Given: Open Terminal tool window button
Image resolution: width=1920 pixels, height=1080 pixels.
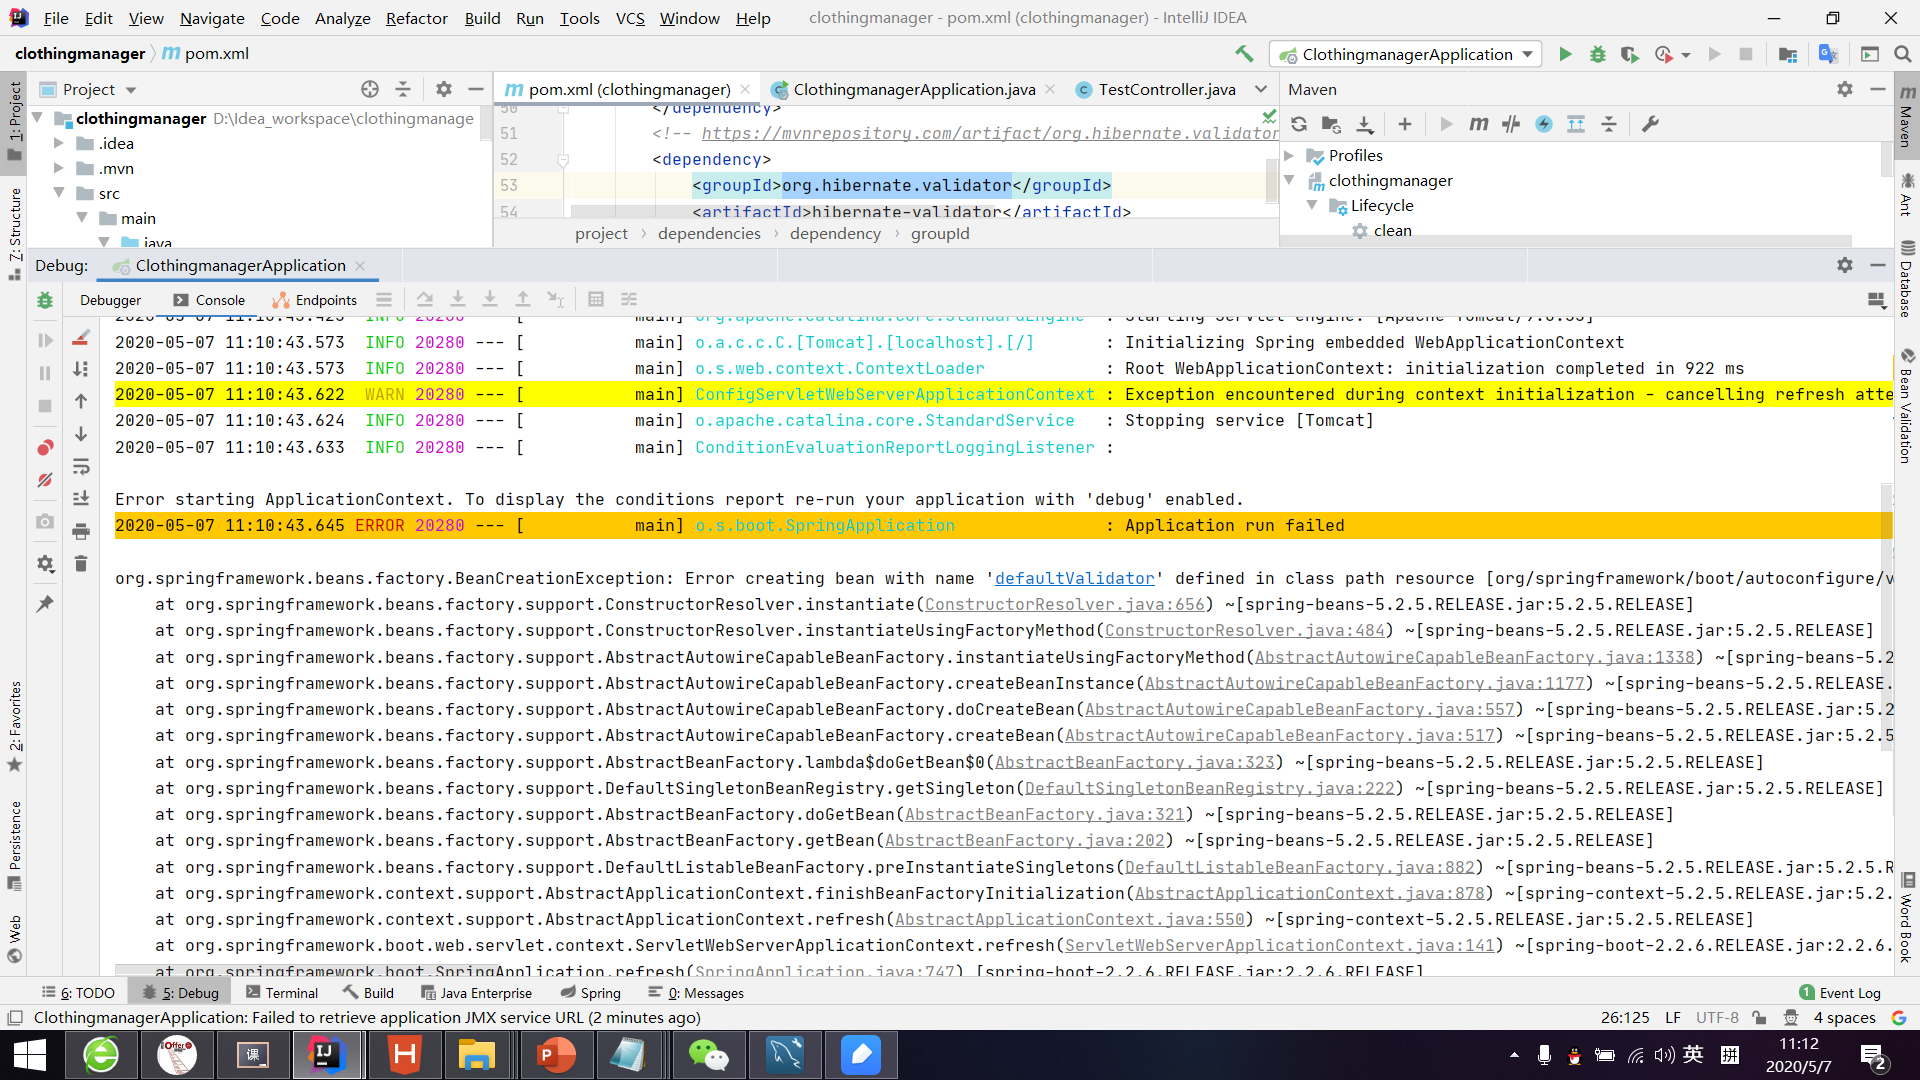Looking at the screenshot, I should [281, 993].
